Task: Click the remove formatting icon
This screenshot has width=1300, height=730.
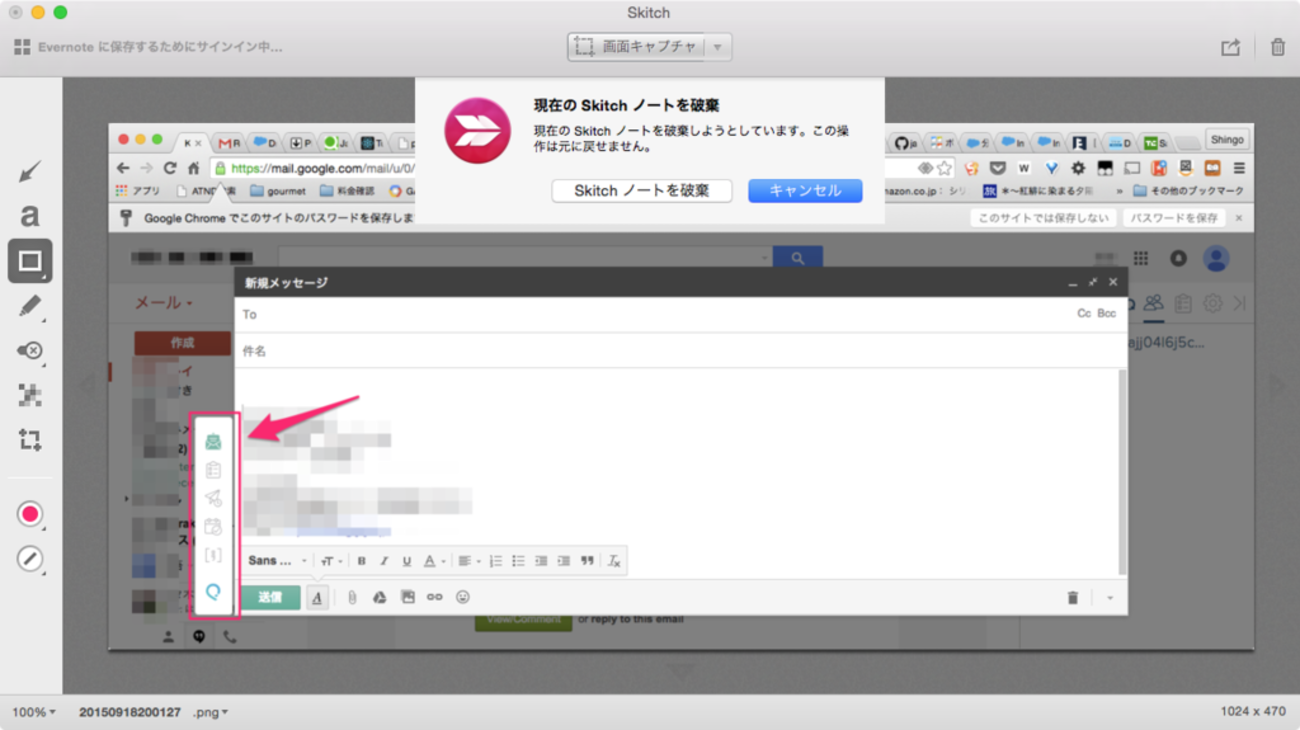Action: [614, 561]
